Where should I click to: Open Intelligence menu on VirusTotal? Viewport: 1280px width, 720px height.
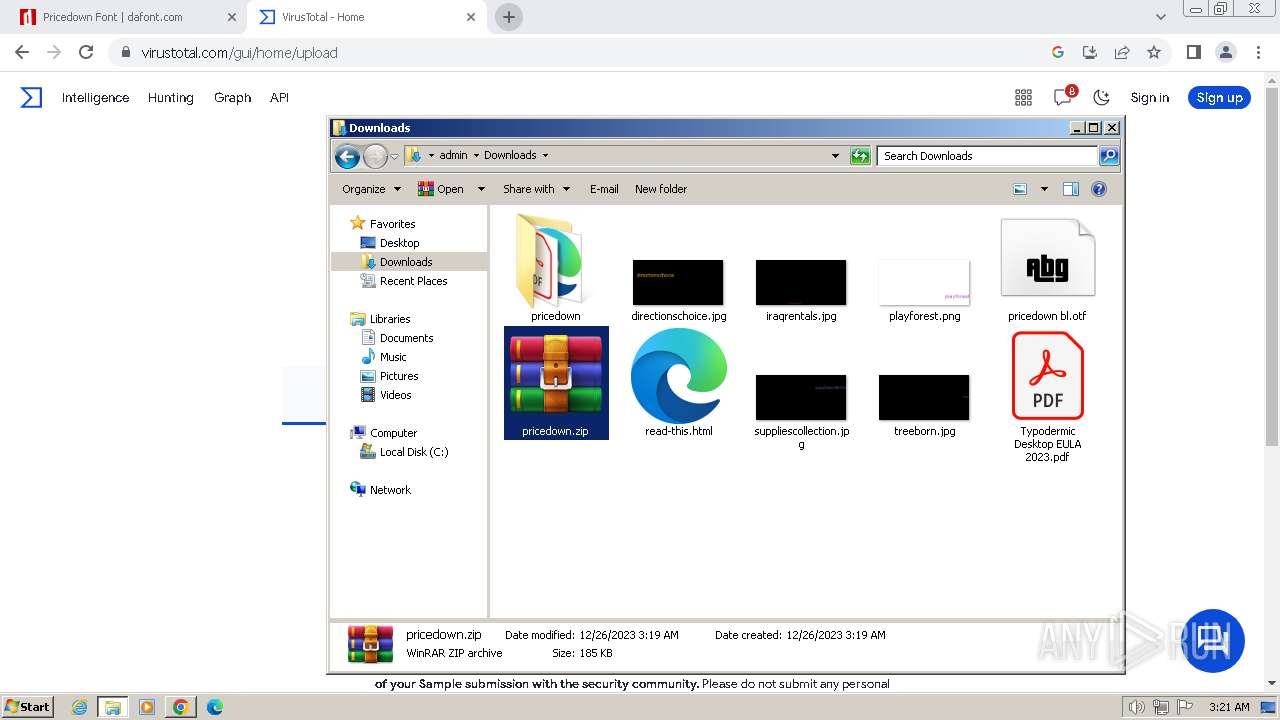(x=95, y=97)
